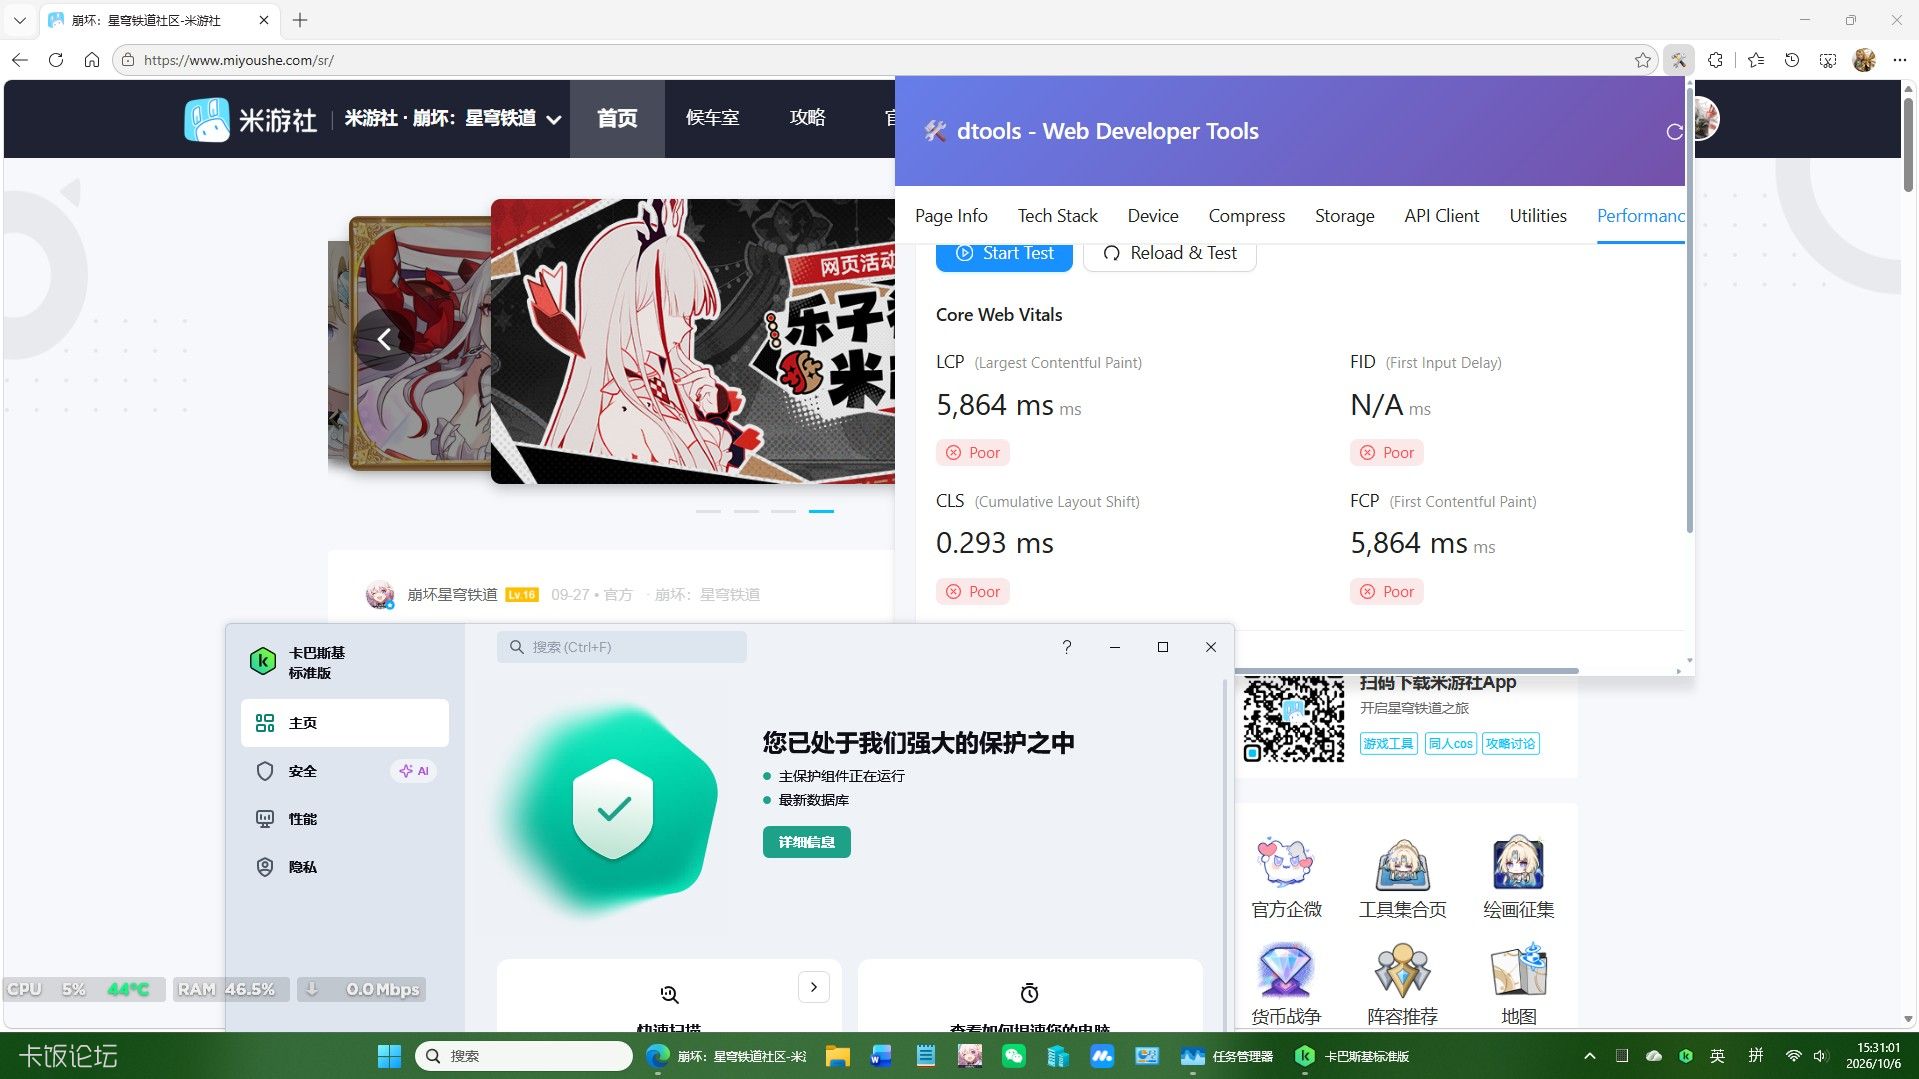Click the browser refresh button
The width and height of the screenshot is (1919, 1079).
(x=56, y=60)
